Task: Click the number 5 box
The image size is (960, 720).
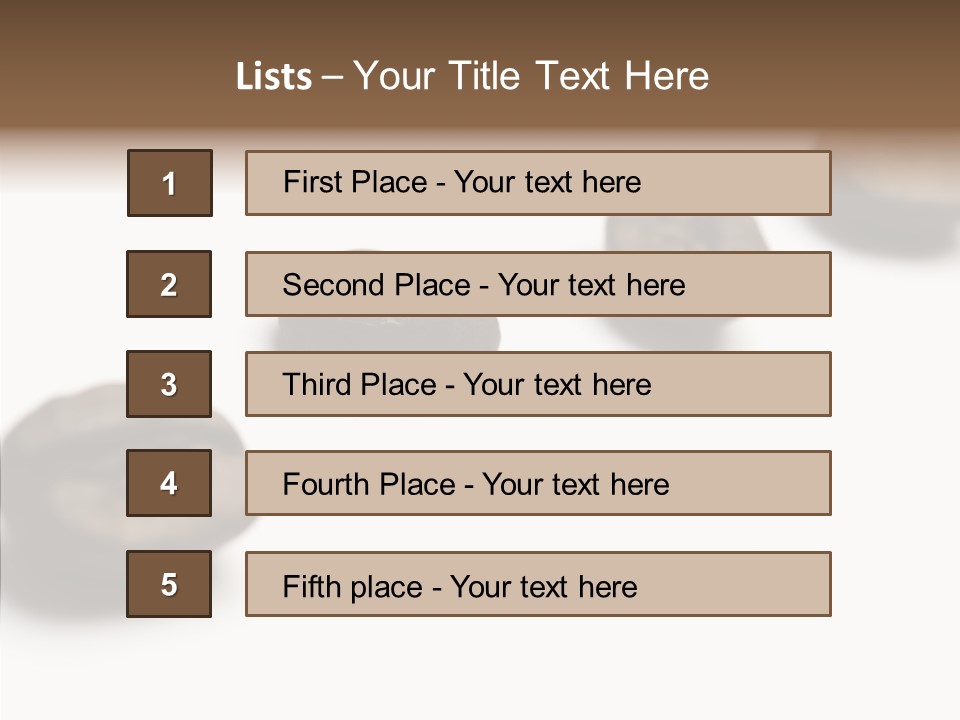Action: (x=169, y=584)
